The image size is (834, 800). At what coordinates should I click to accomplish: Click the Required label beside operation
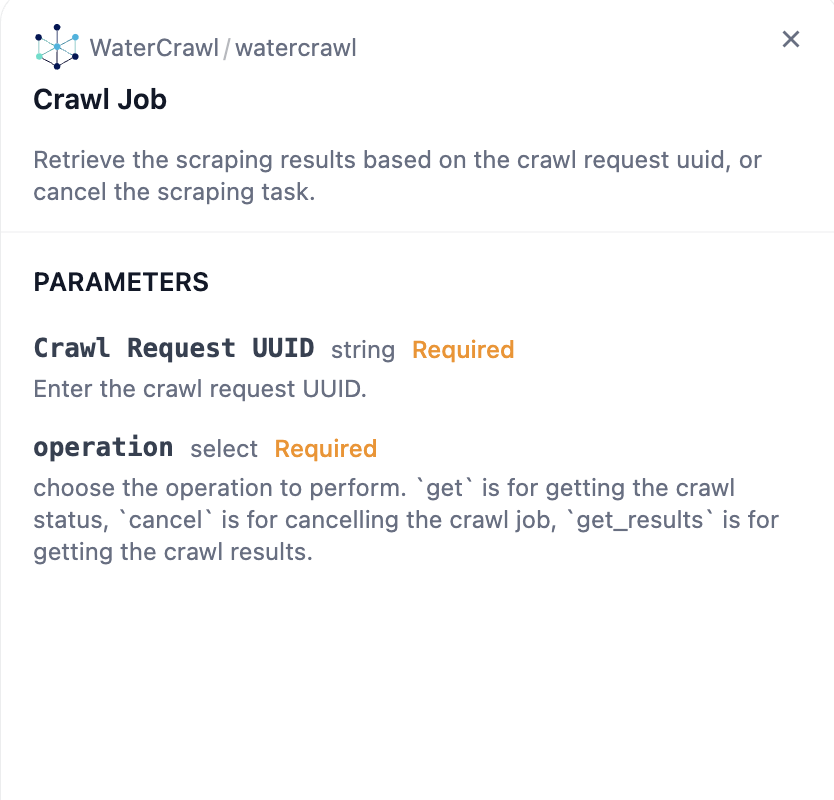[326, 449]
